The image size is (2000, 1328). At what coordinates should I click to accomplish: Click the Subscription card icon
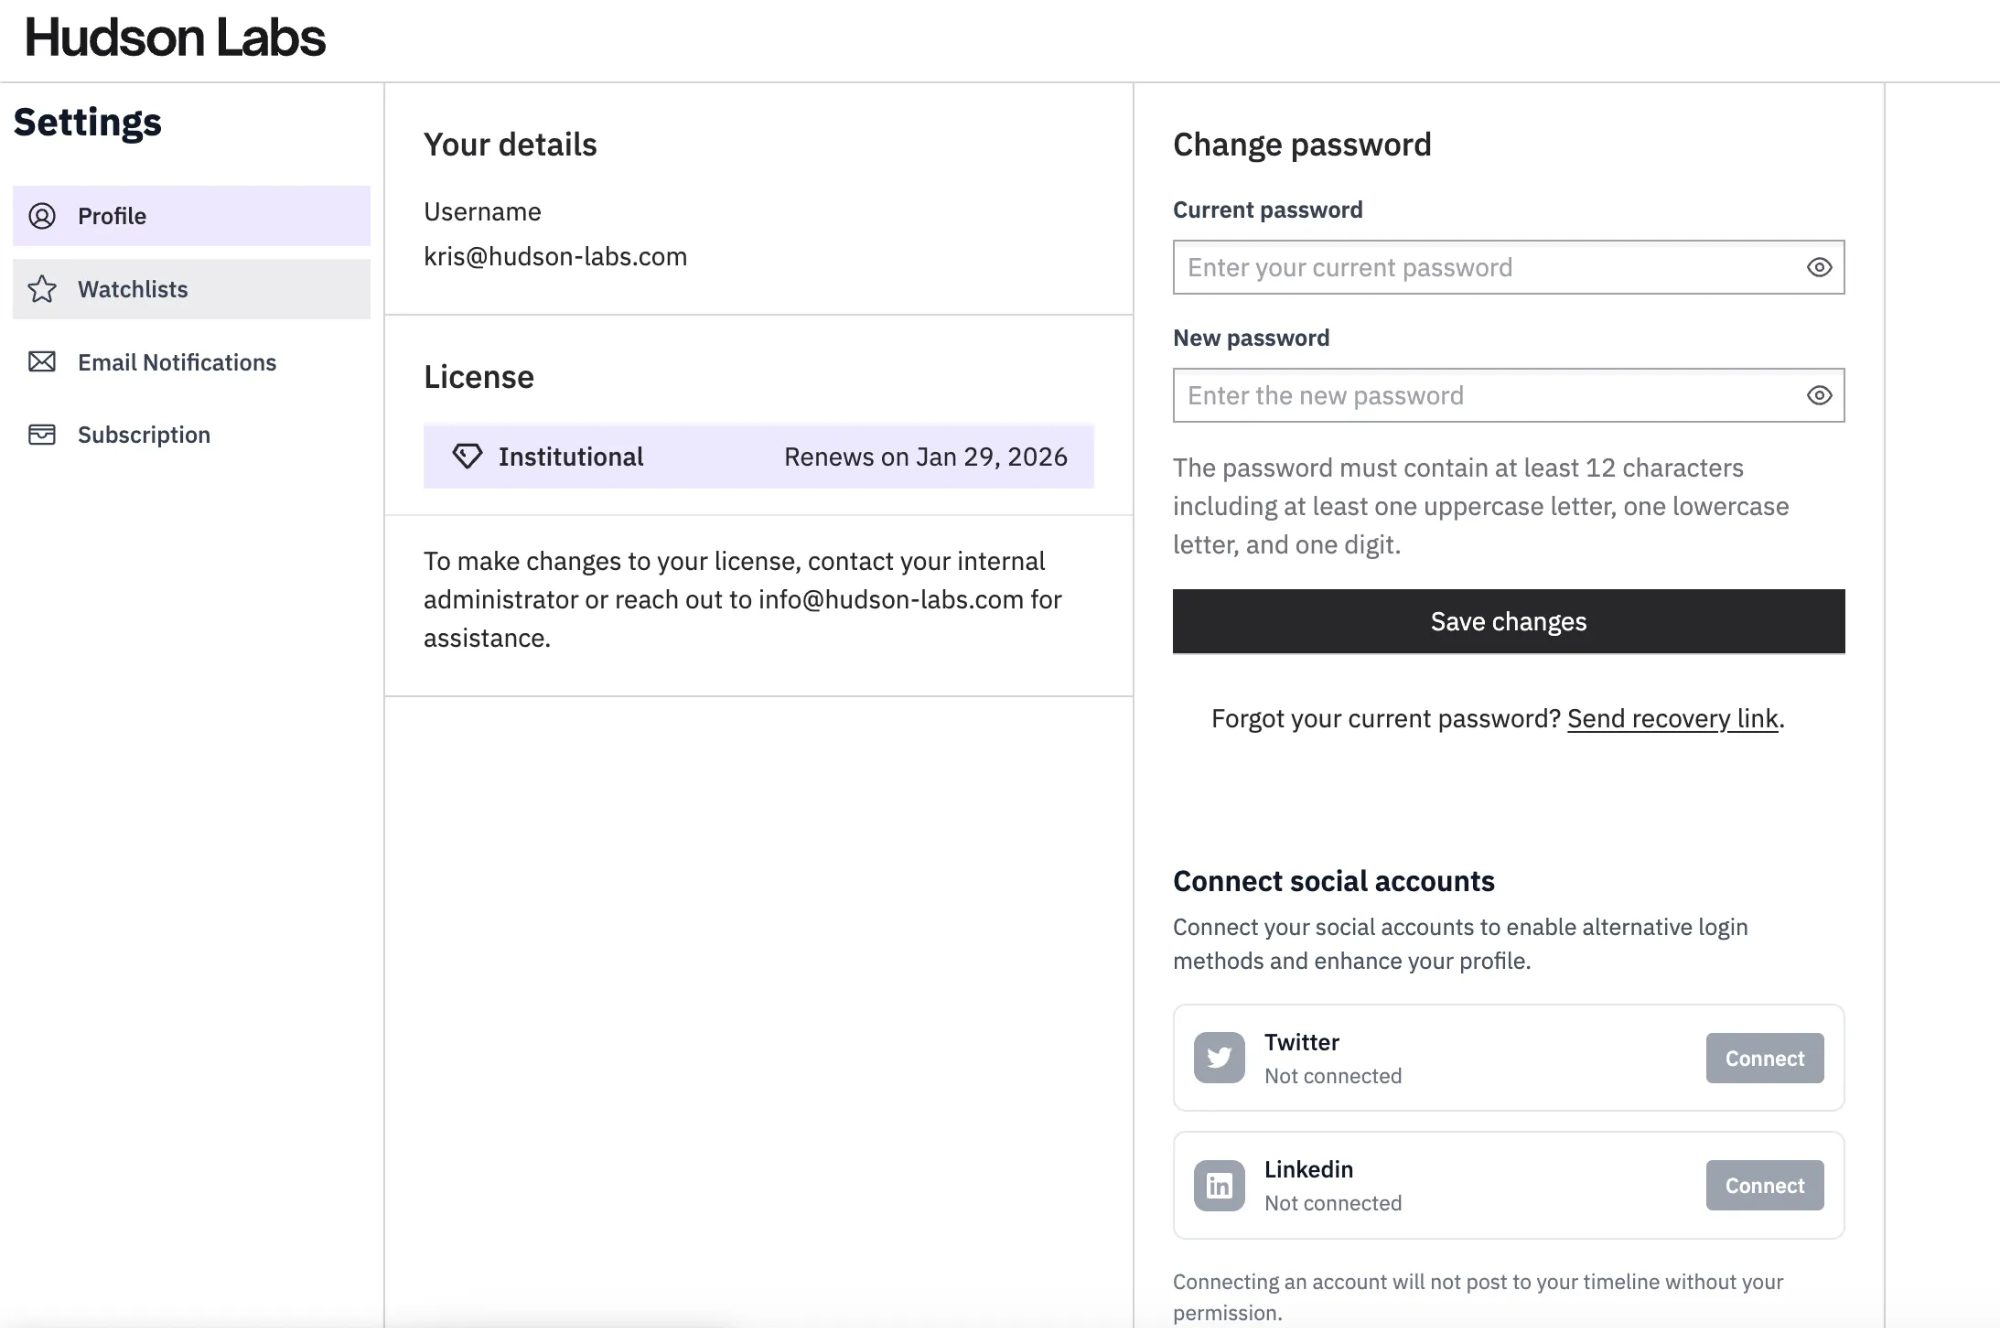[42, 435]
